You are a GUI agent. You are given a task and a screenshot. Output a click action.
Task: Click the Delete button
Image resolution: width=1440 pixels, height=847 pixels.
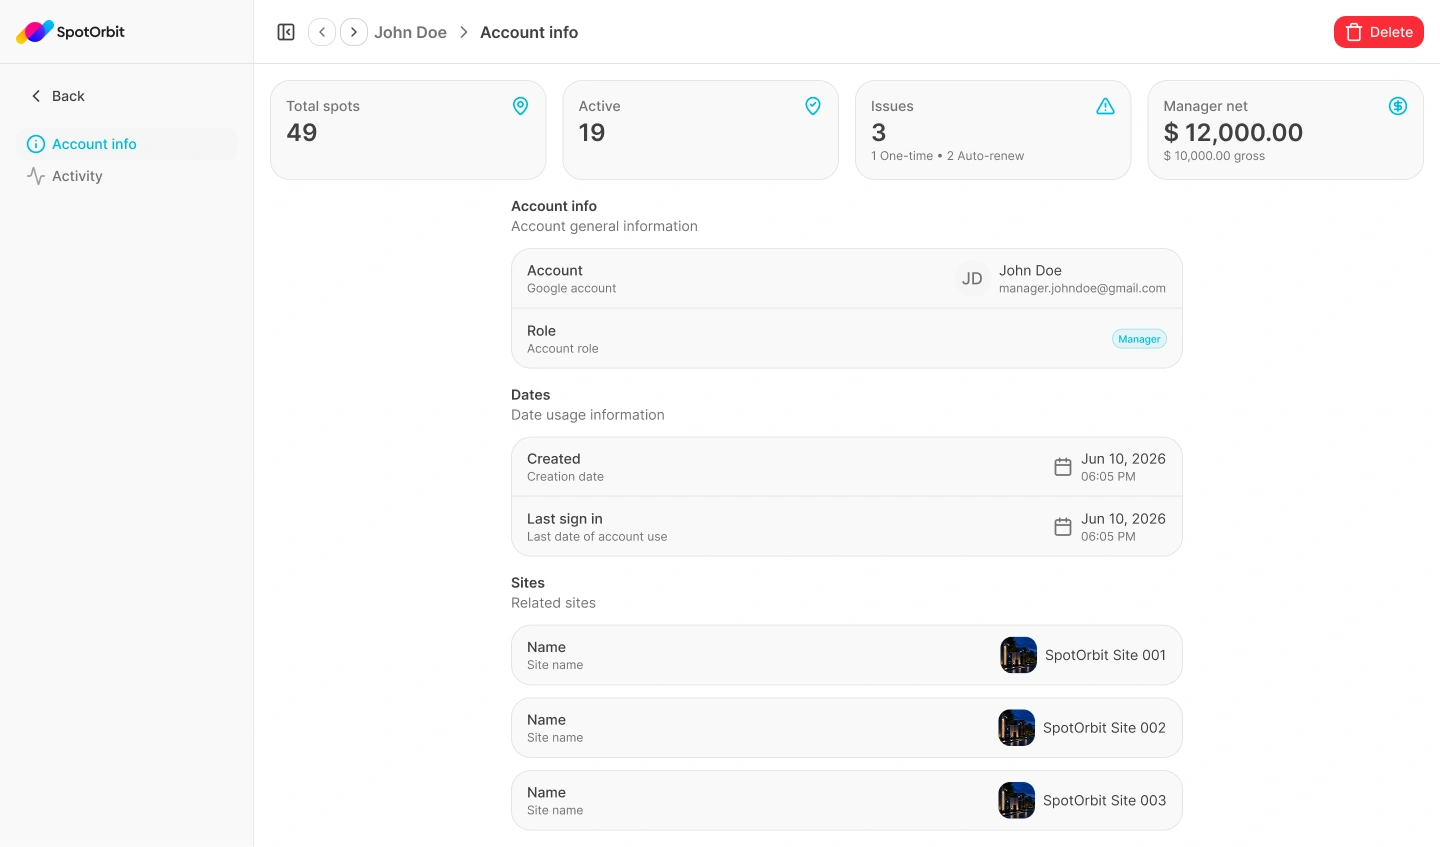pyautogui.click(x=1379, y=32)
